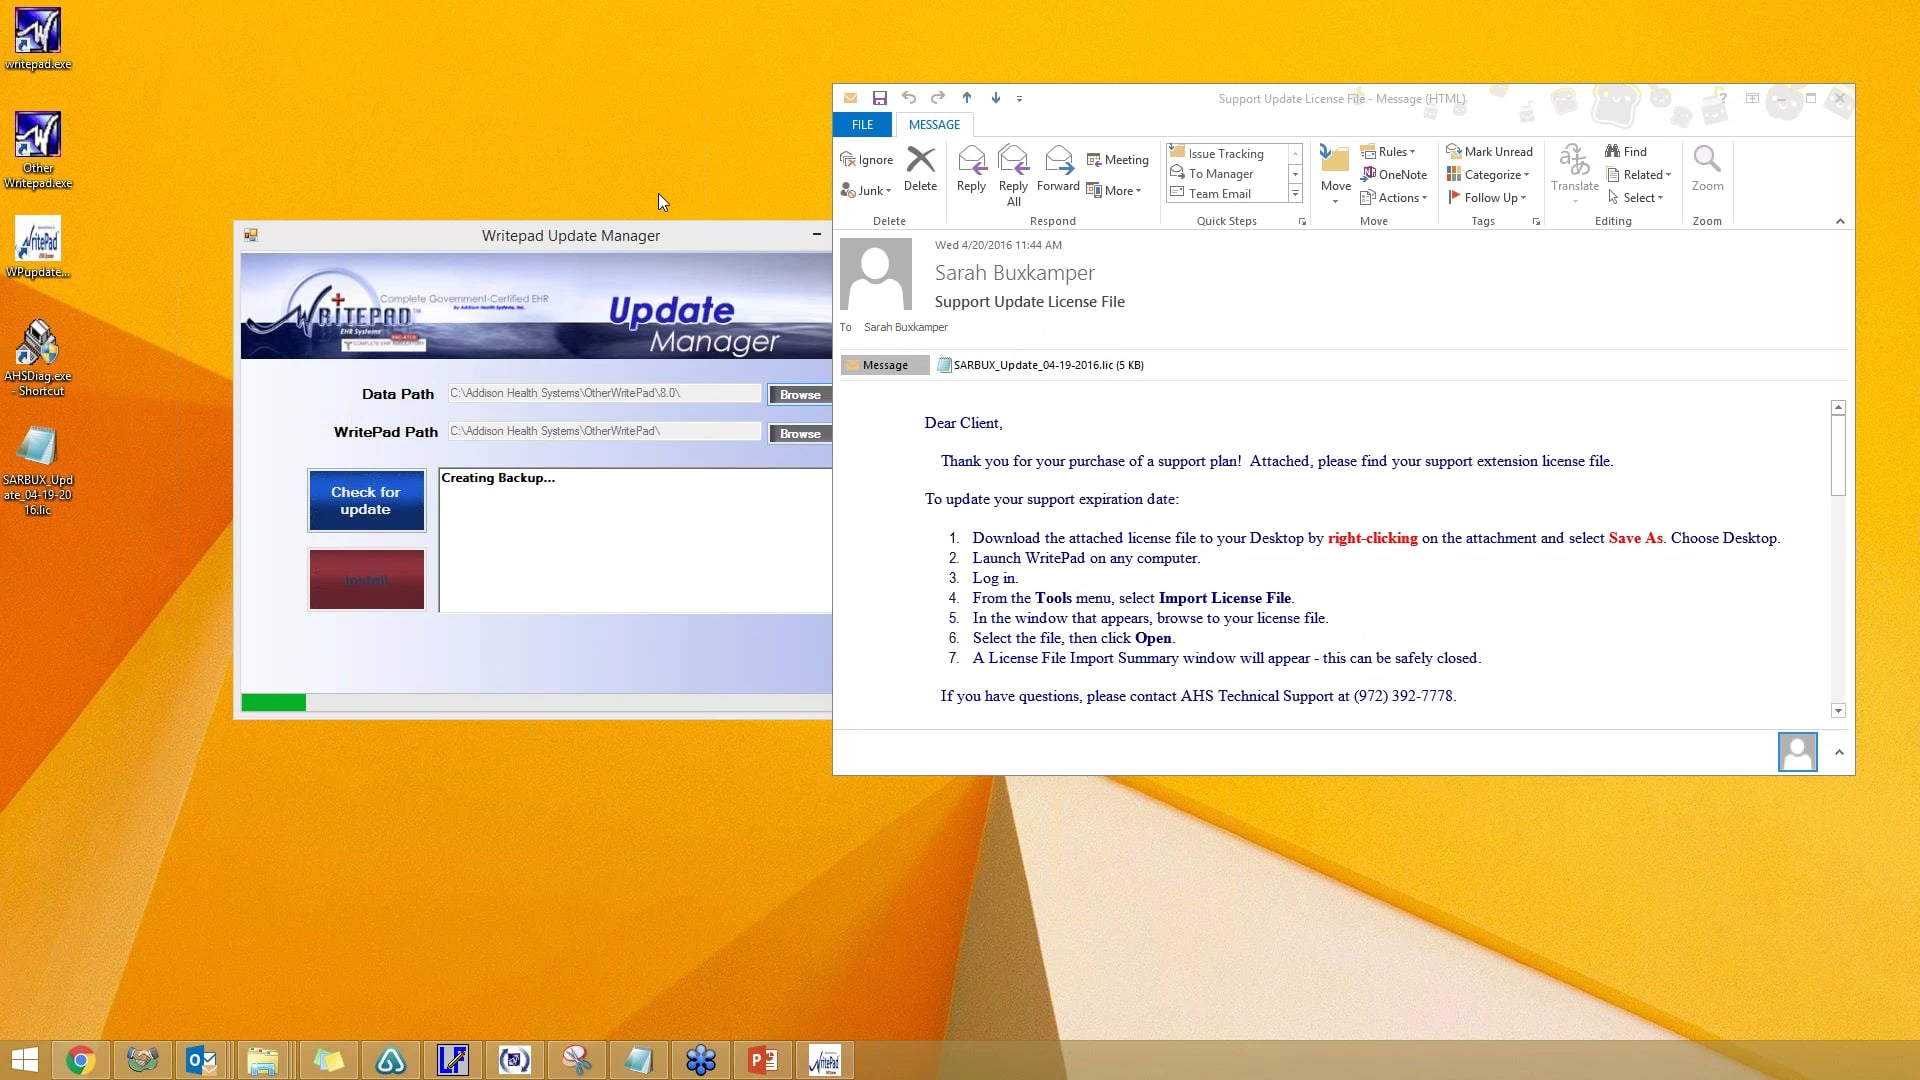Image resolution: width=1920 pixels, height=1080 pixels.
Task: Switch to the MESSAGE ribbon tab
Action: 934,125
